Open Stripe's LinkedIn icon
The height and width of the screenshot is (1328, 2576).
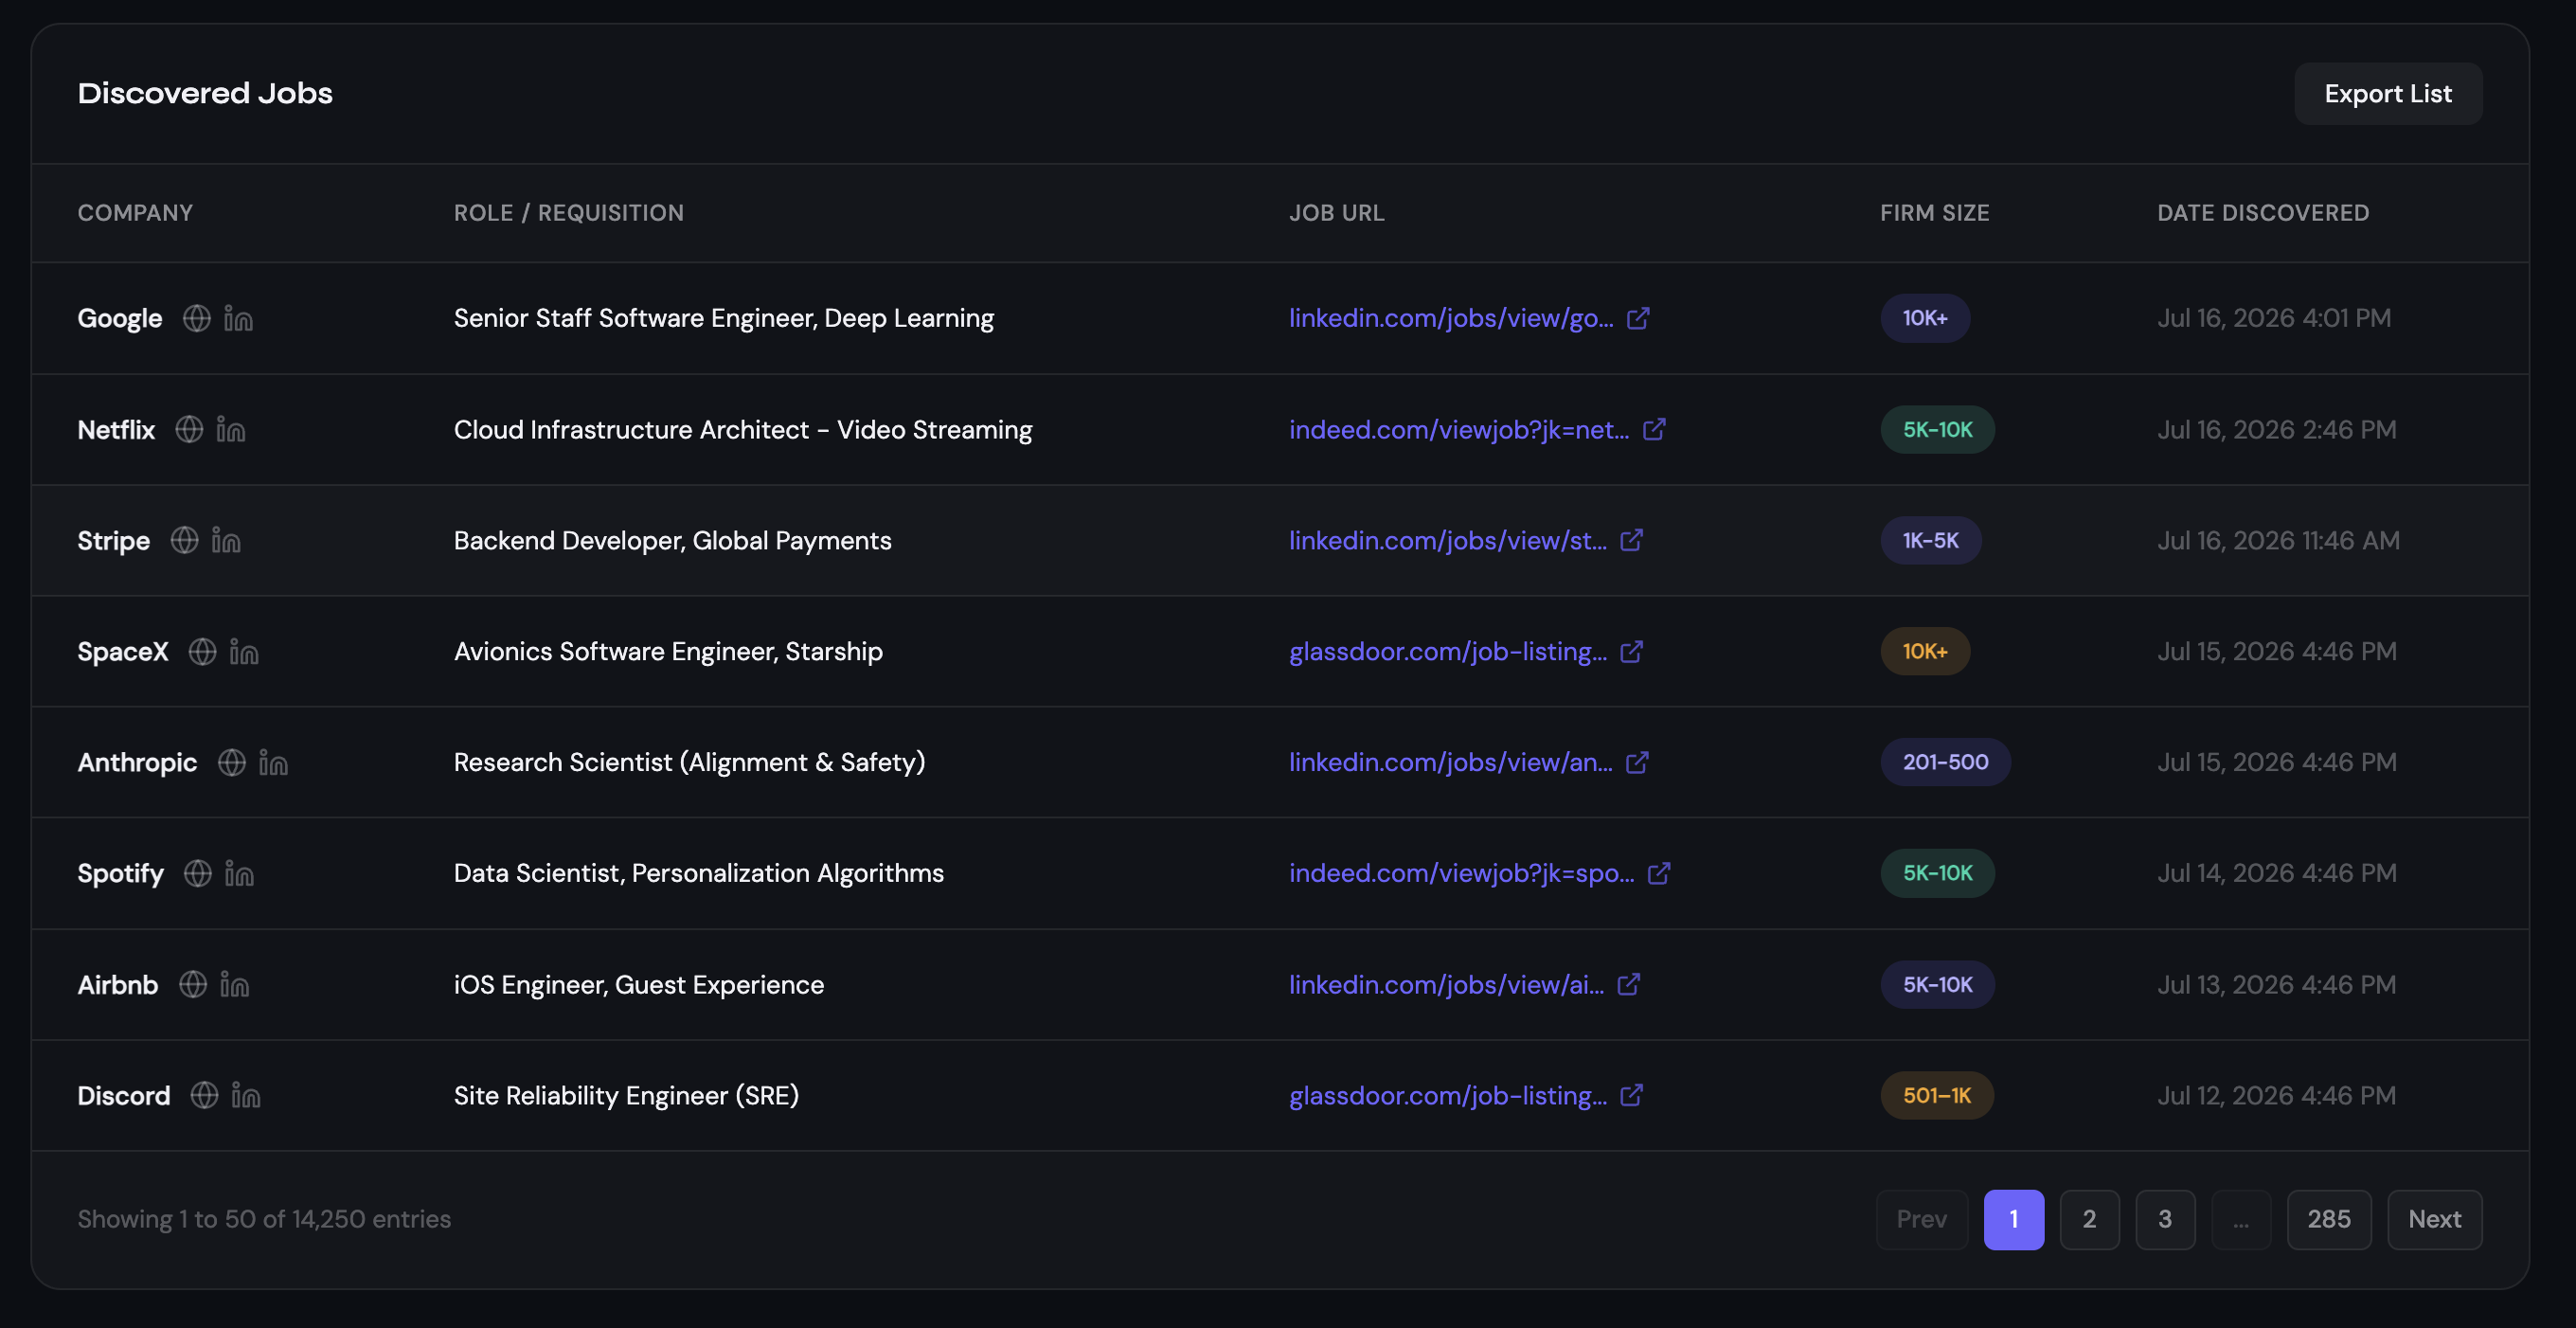226,540
